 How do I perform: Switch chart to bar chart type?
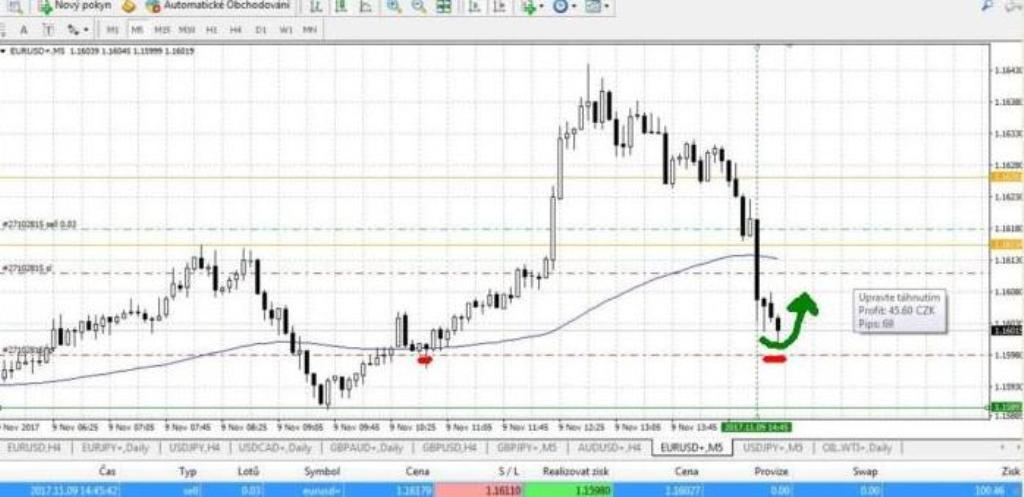coord(317,7)
